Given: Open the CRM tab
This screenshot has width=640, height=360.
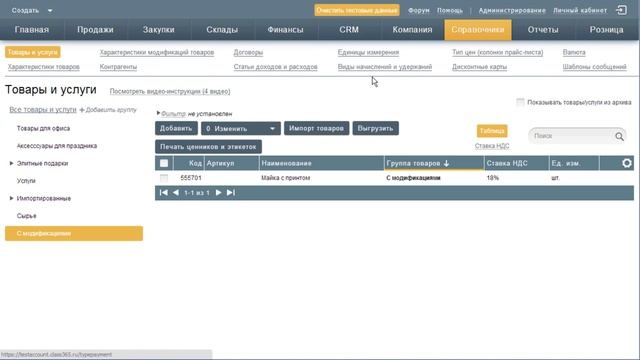Looking at the screenshot, I should coord(349,30).
